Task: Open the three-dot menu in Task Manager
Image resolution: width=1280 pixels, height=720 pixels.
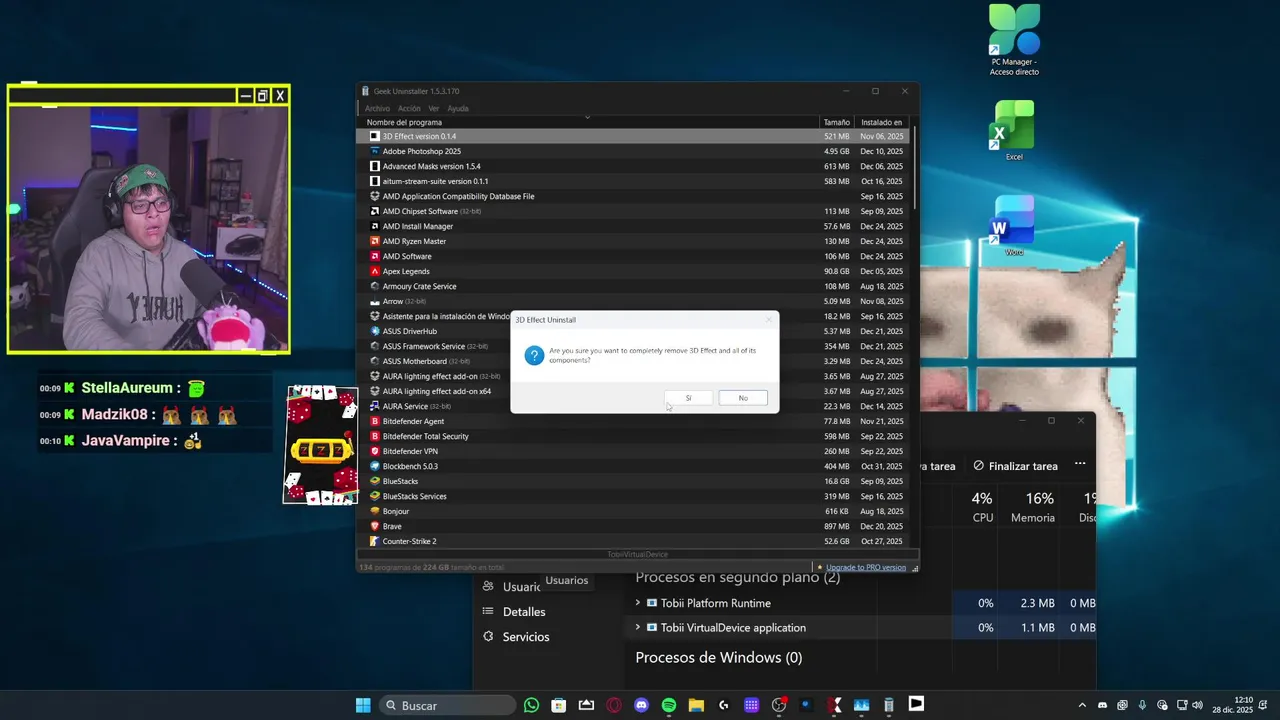Action: pos(1080,464)
